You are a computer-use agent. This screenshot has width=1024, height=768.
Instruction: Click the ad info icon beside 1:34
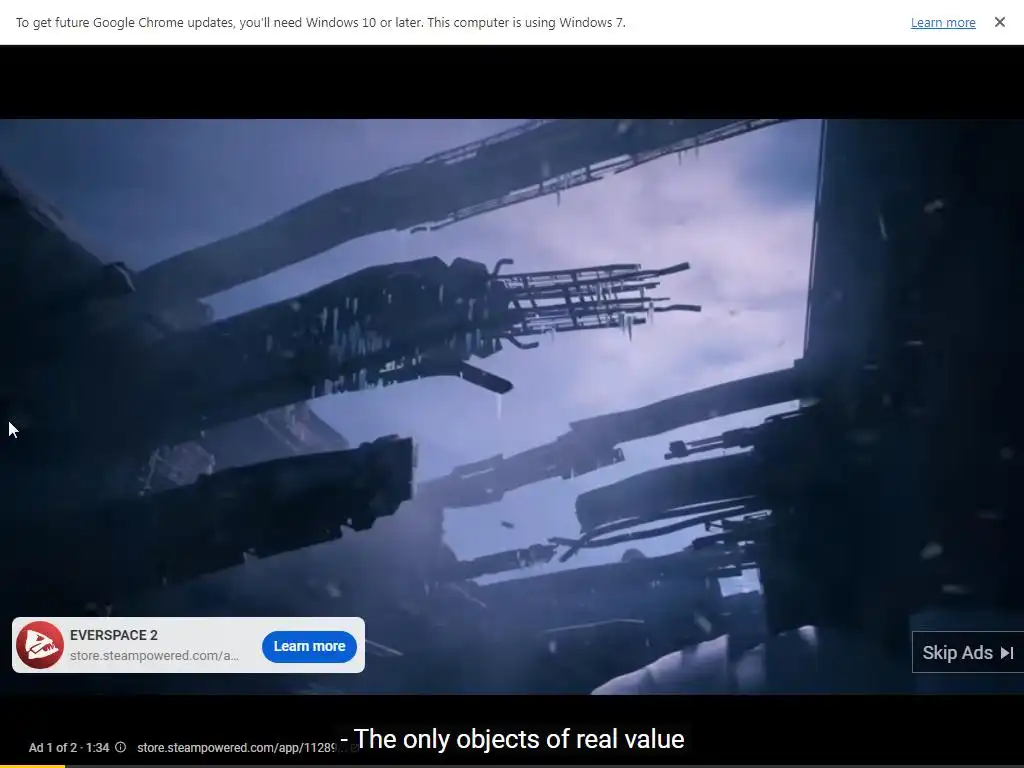coord(120,747)
